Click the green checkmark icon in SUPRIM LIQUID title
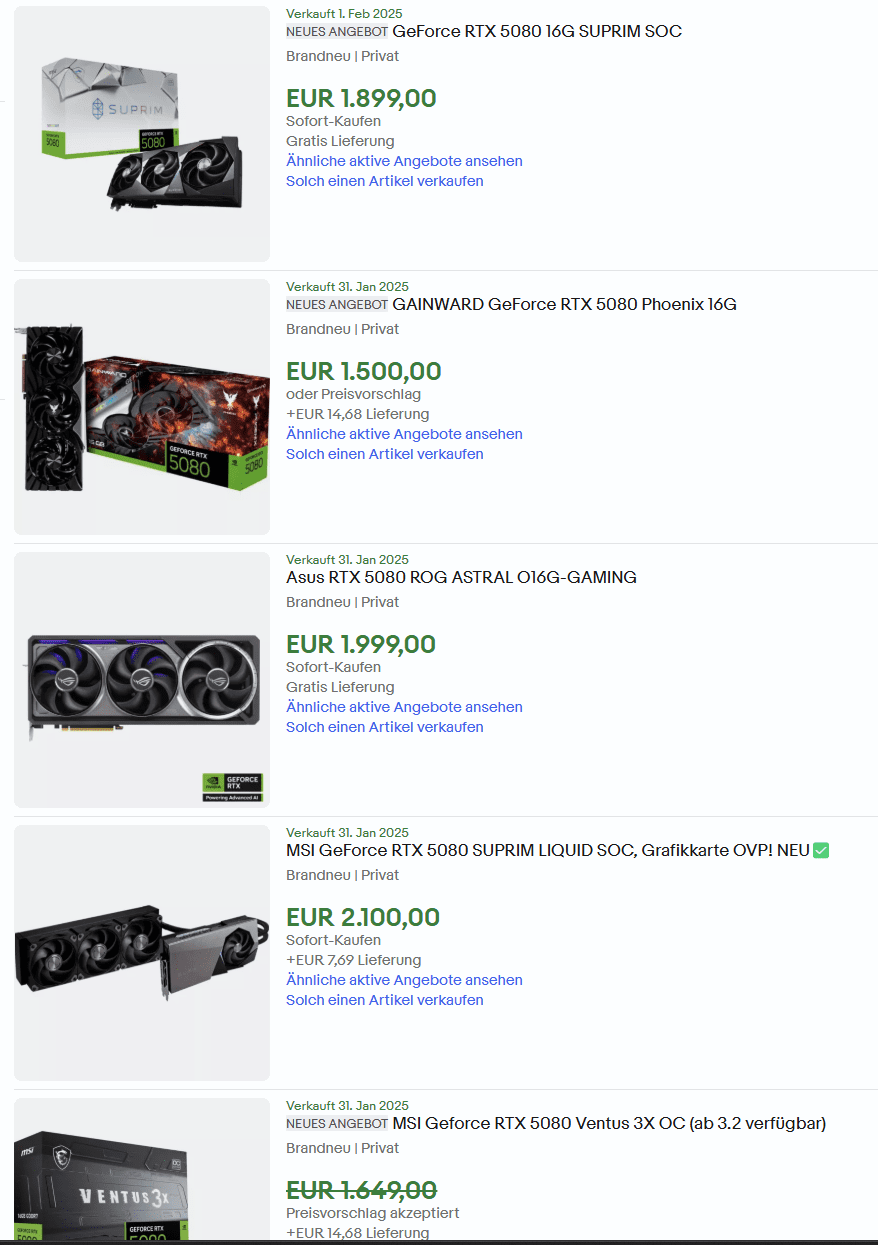Screen dimensions: 878x1245 click(821, 850)
